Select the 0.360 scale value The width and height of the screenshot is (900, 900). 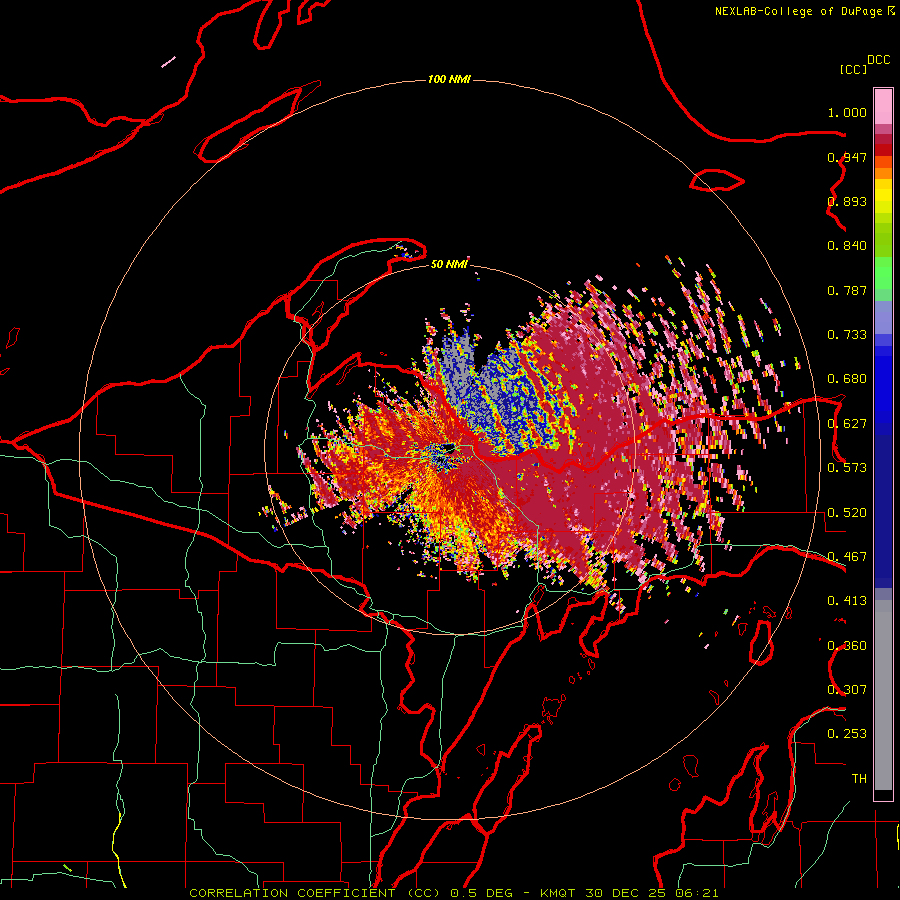tap(847, 646)
